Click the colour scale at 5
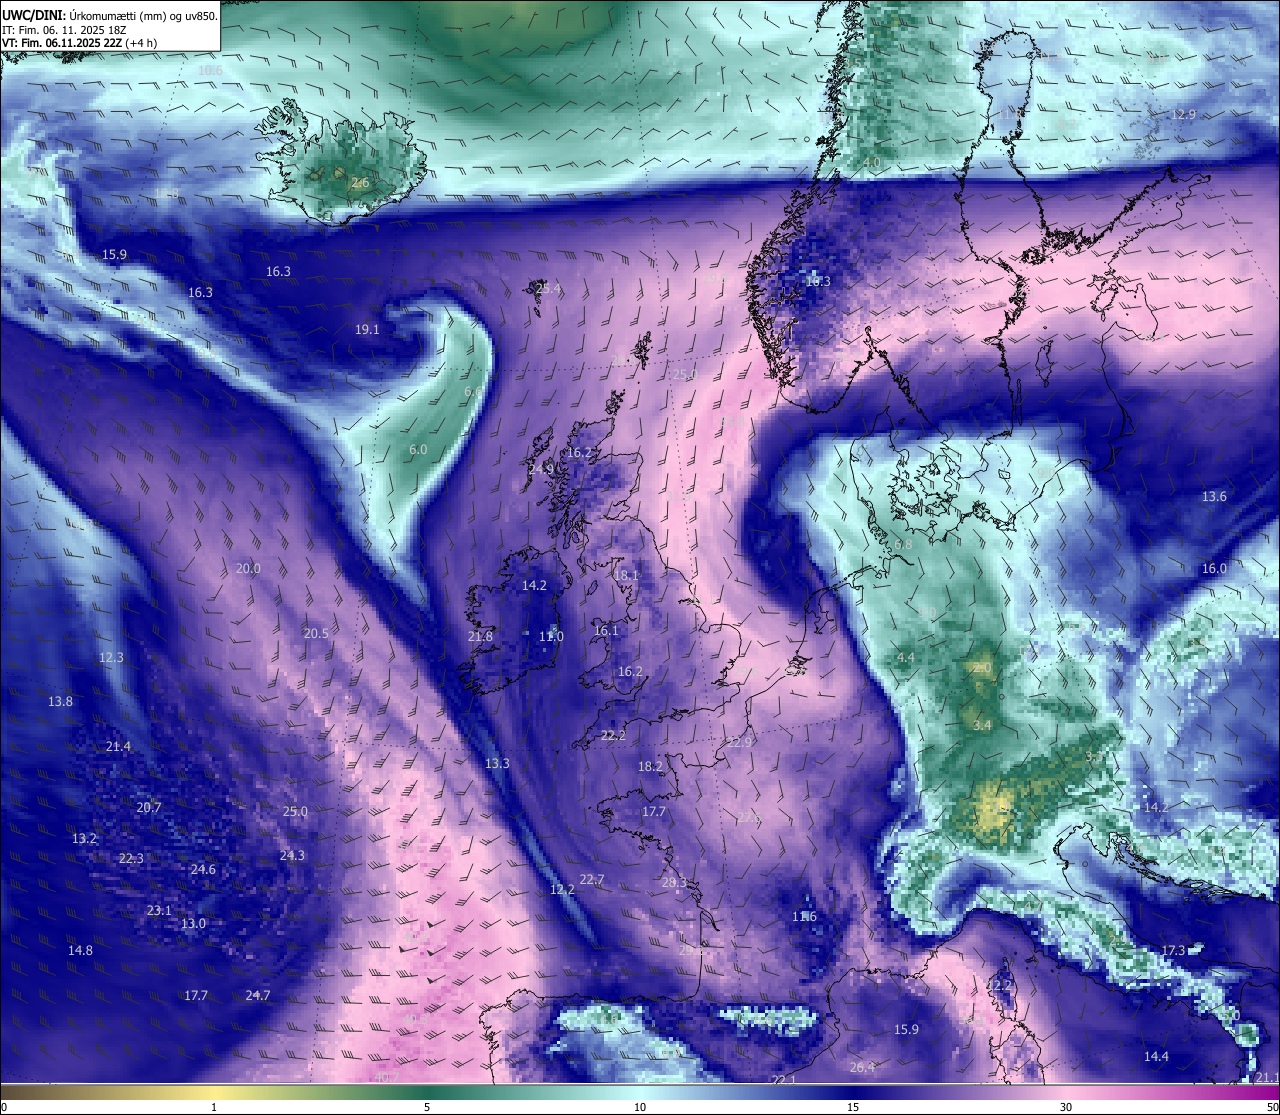Screen dimensions: 1280x1115 pos(427,1107)
